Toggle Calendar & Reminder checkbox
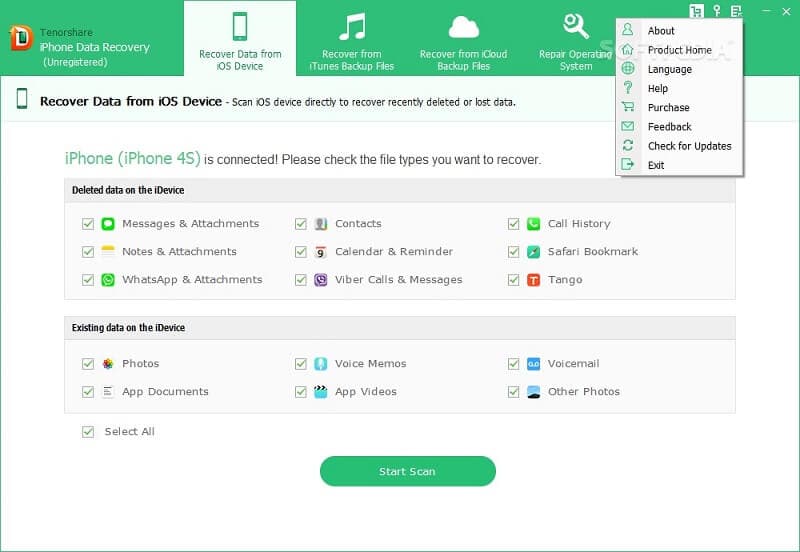This screenshot has width=800, height=552. (301, 252)
